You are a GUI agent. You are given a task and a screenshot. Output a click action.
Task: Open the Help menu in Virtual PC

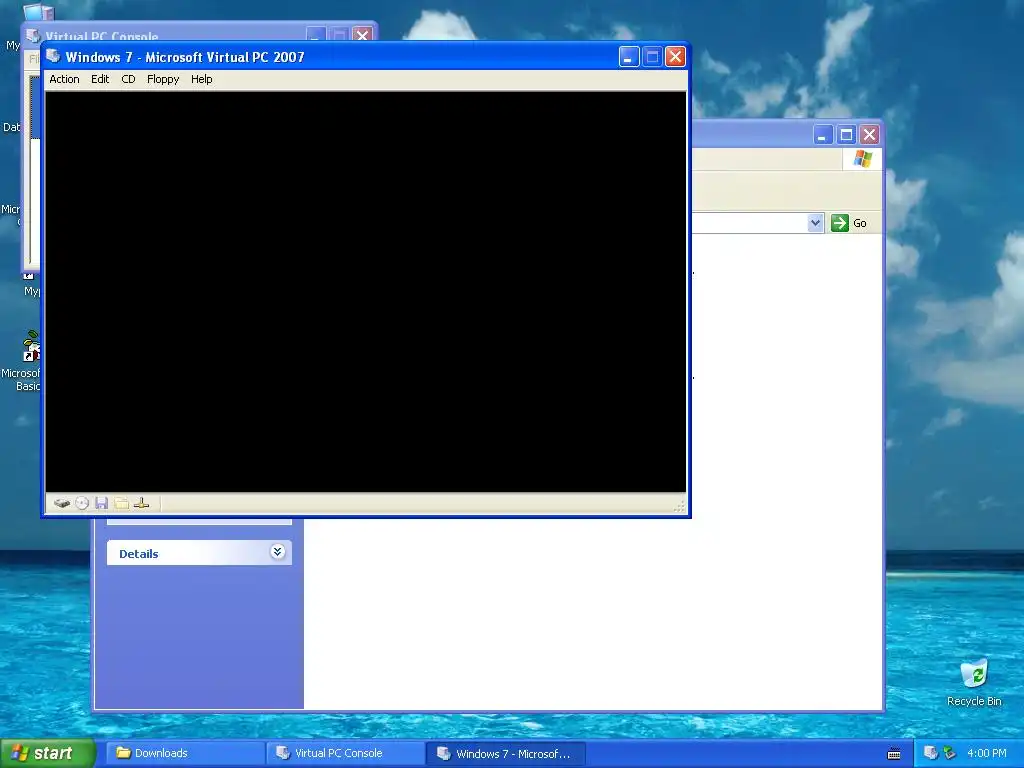(201, 79)
